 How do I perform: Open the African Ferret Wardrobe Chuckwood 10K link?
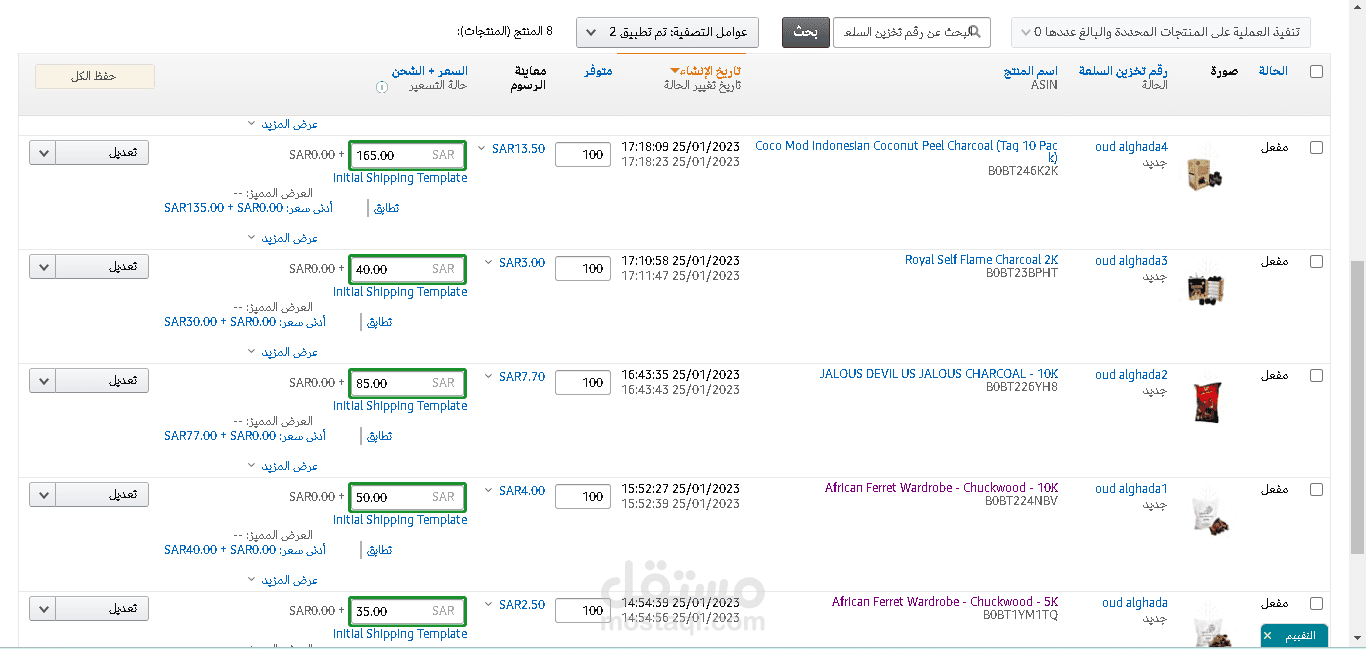click(942, 488)
